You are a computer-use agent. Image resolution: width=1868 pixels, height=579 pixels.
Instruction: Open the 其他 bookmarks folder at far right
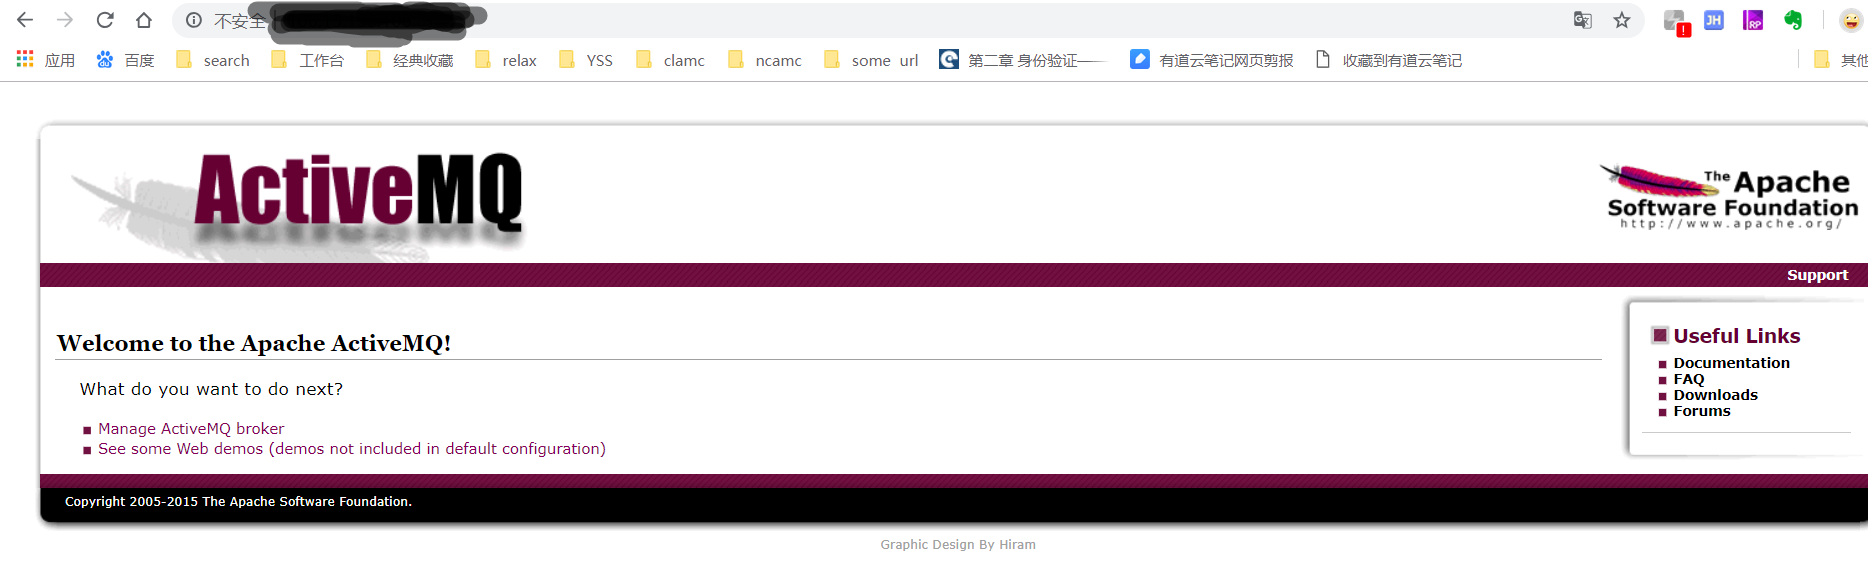click(x=1840, y=60)
